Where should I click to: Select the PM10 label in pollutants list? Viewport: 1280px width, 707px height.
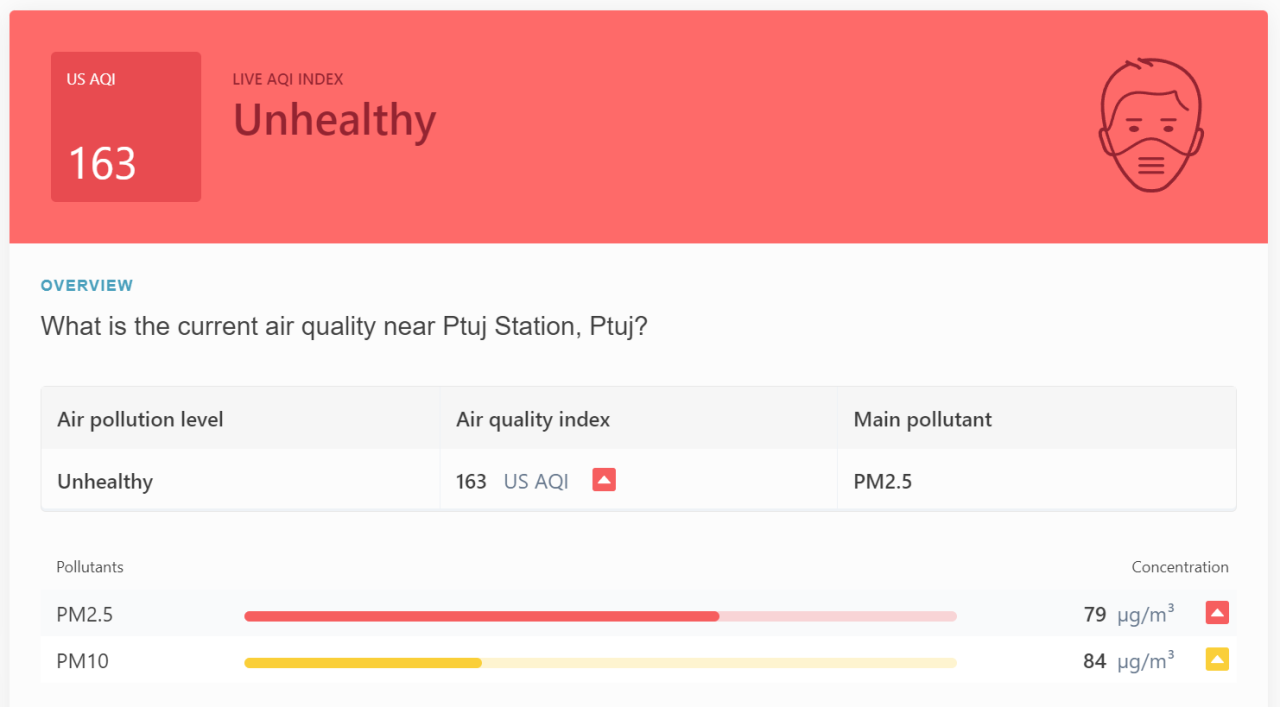pyautogui.click(x=82, y=661)
